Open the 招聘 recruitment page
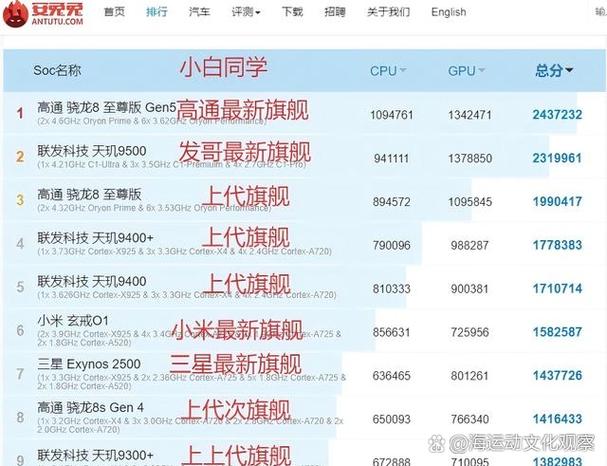The width and height of the screenshot is (607, 466). pyautogui.click(x=335, y=12)
